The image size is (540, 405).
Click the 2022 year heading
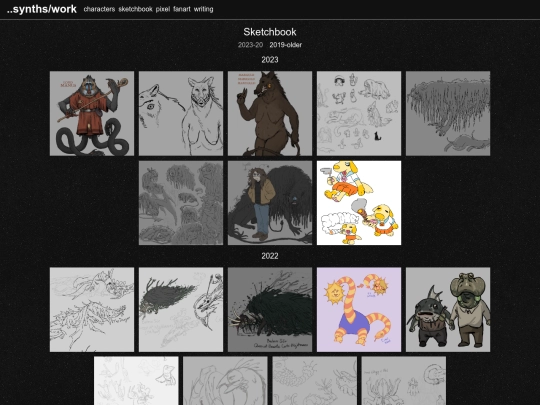click(x=270, y=256)
